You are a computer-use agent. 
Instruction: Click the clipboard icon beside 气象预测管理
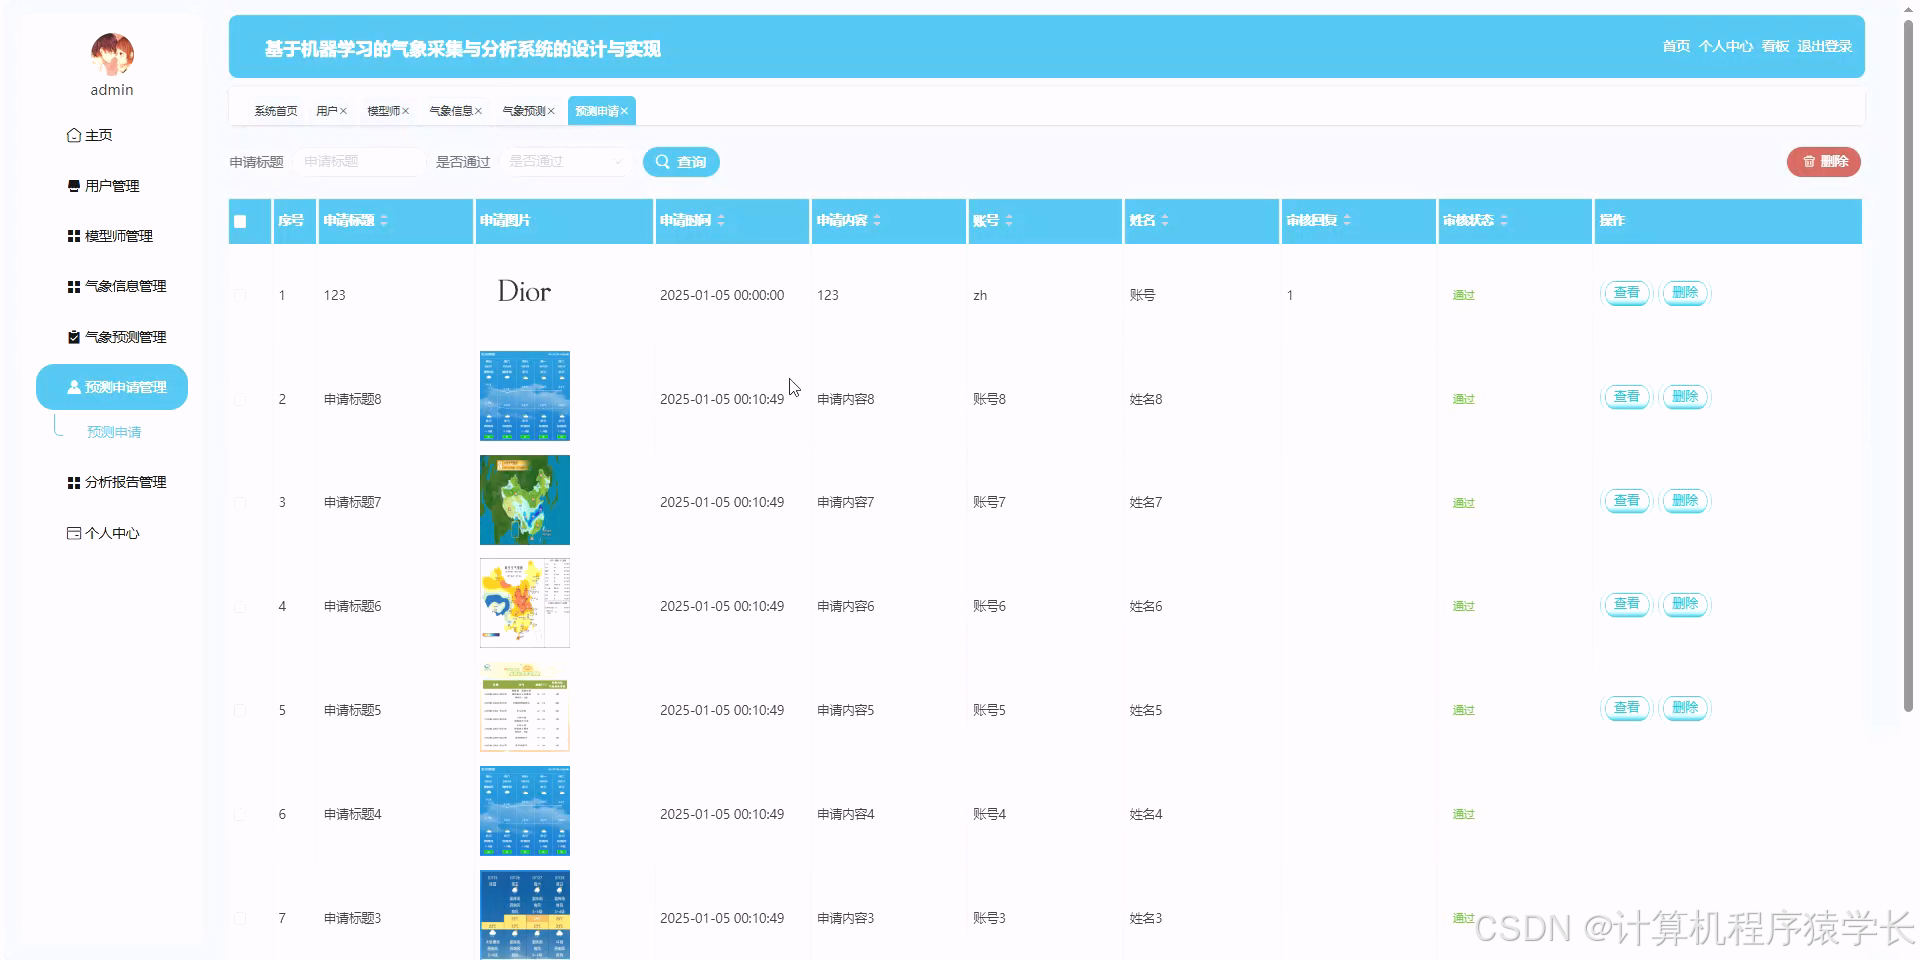74,337
